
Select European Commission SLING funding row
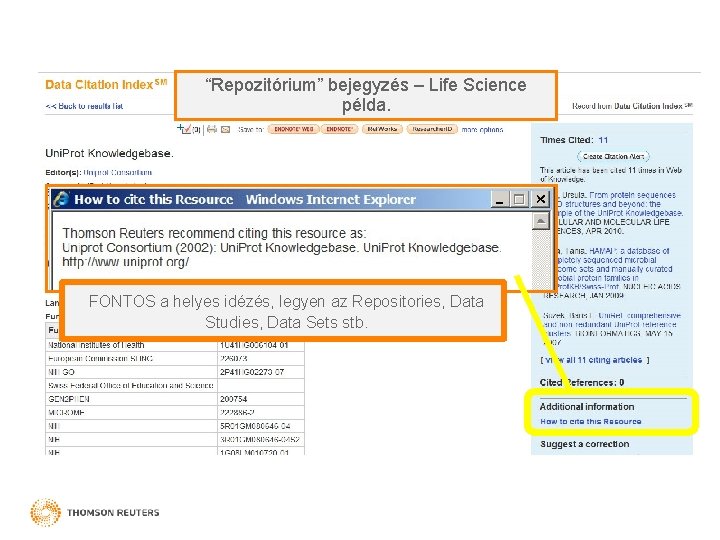click(174, 359)
